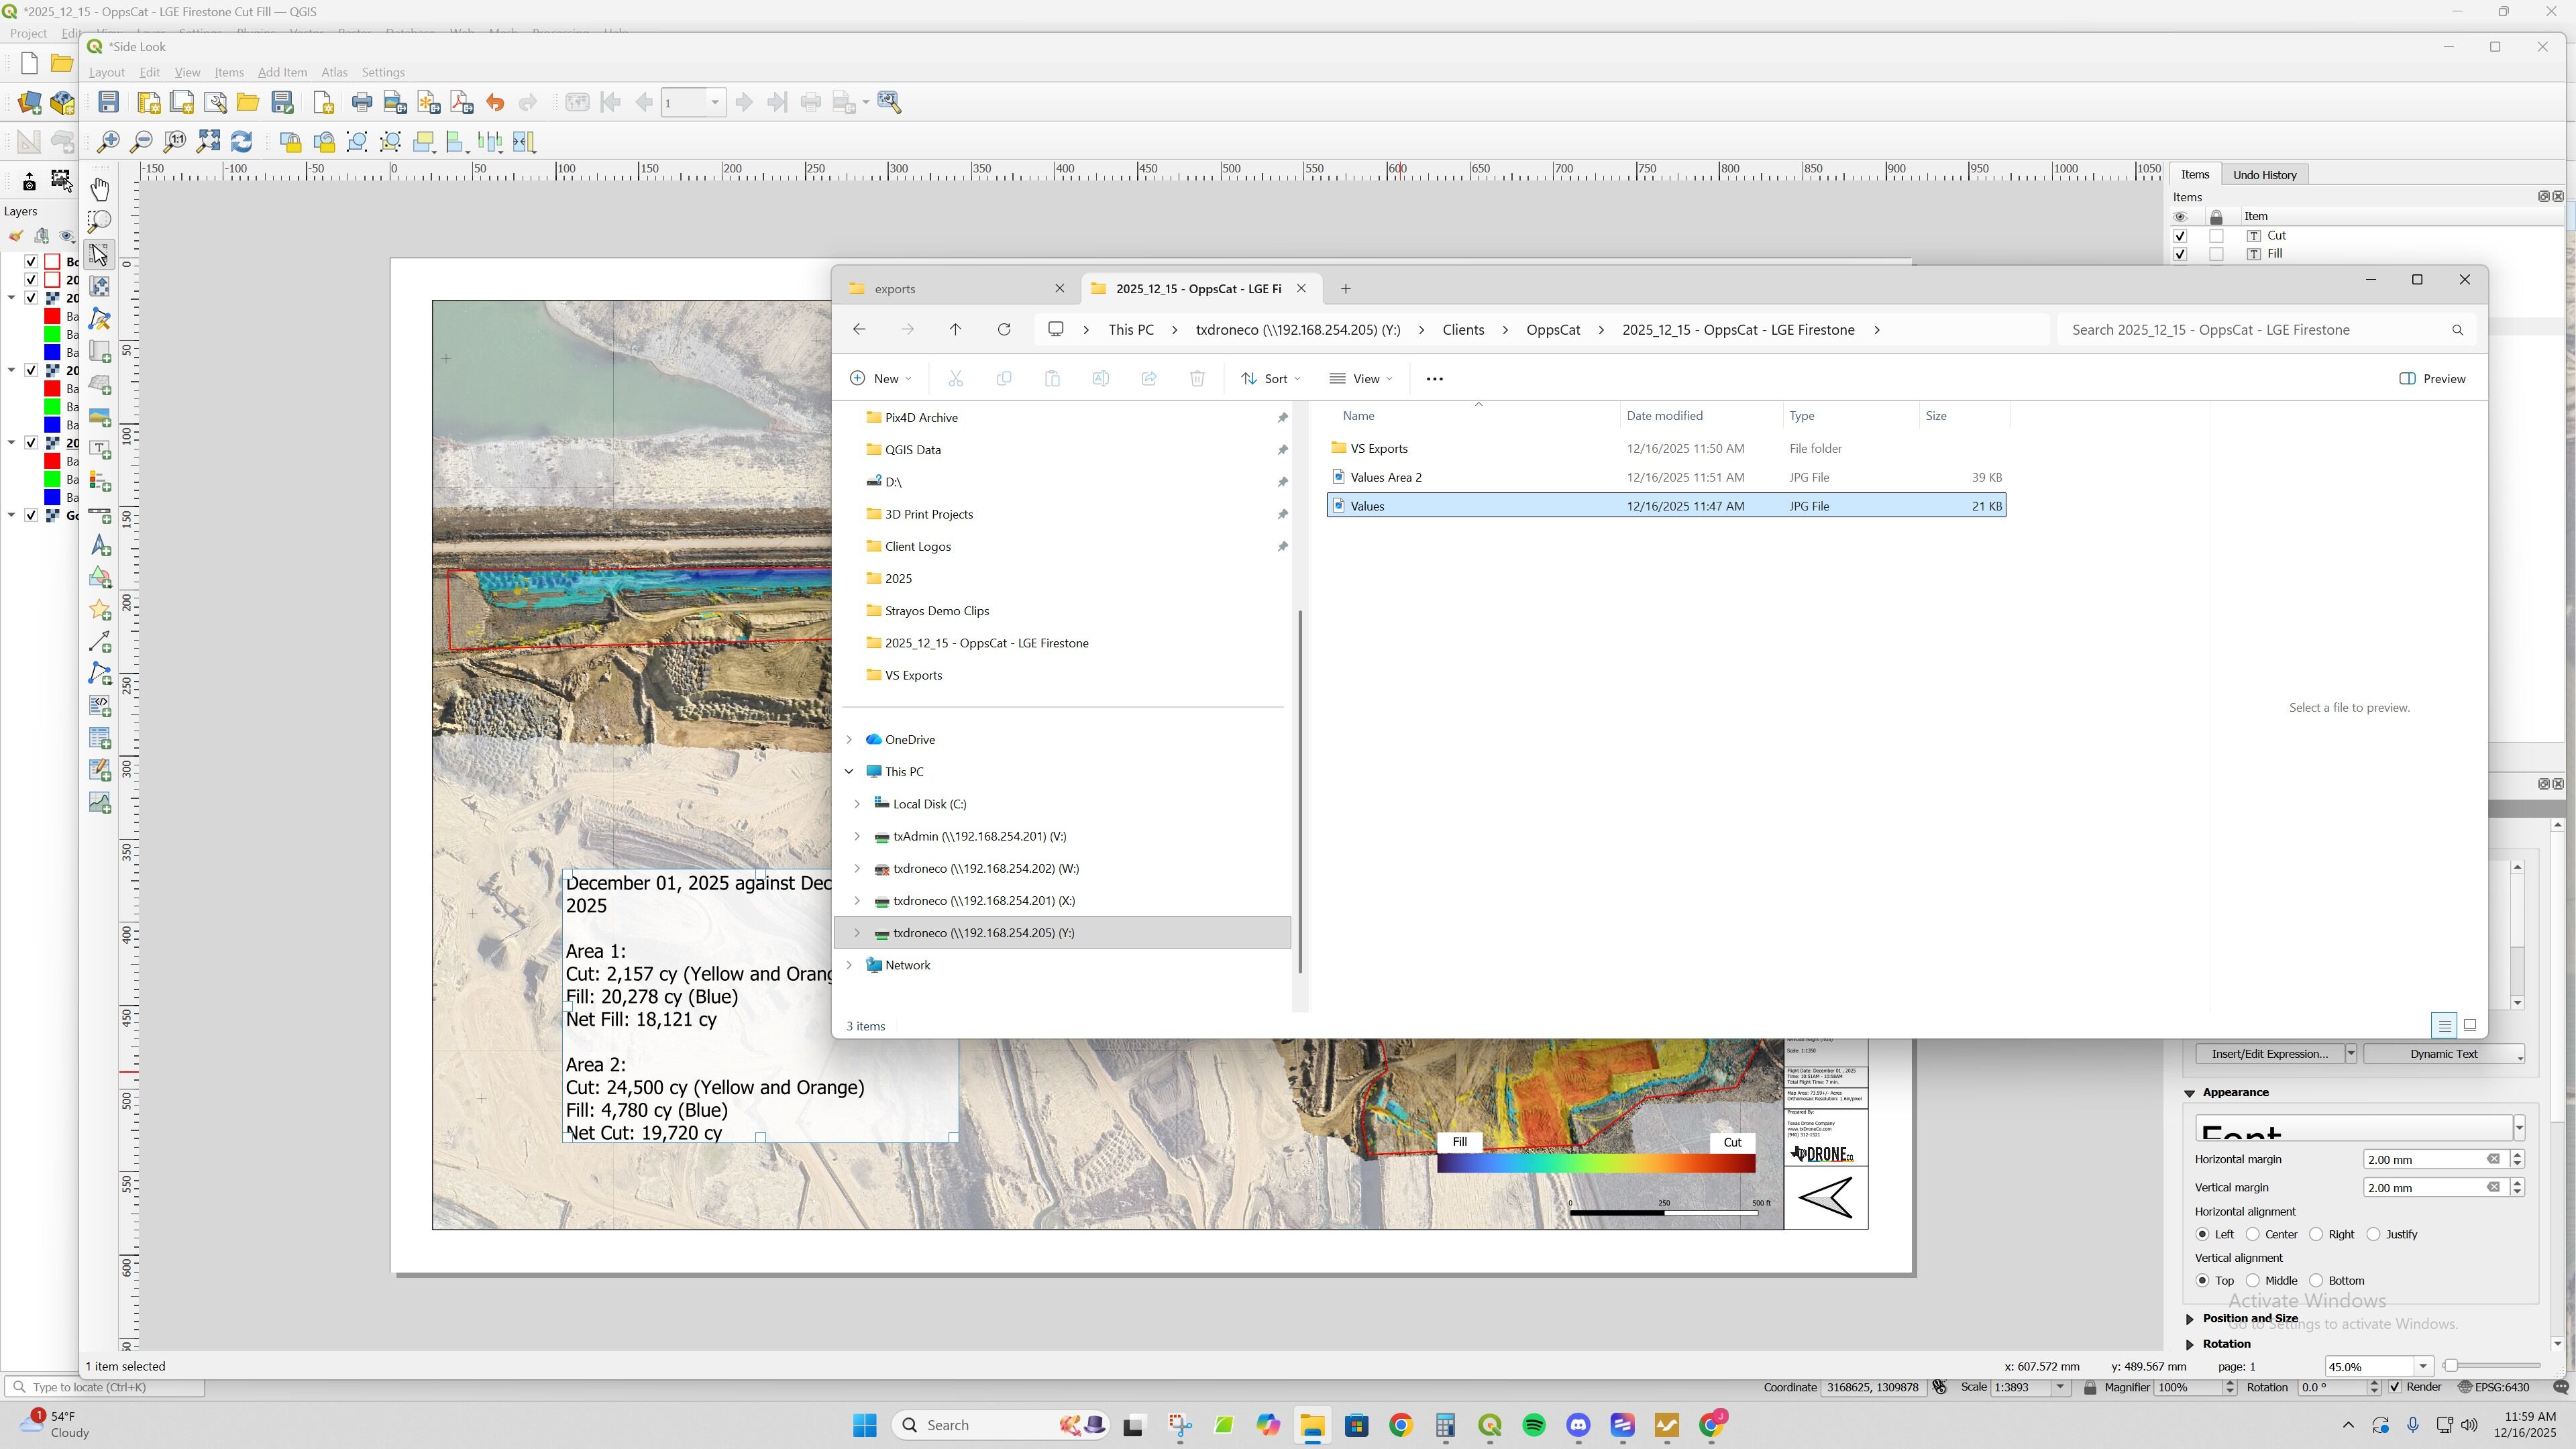Click Insert/Edit Expression button

2269,1054
